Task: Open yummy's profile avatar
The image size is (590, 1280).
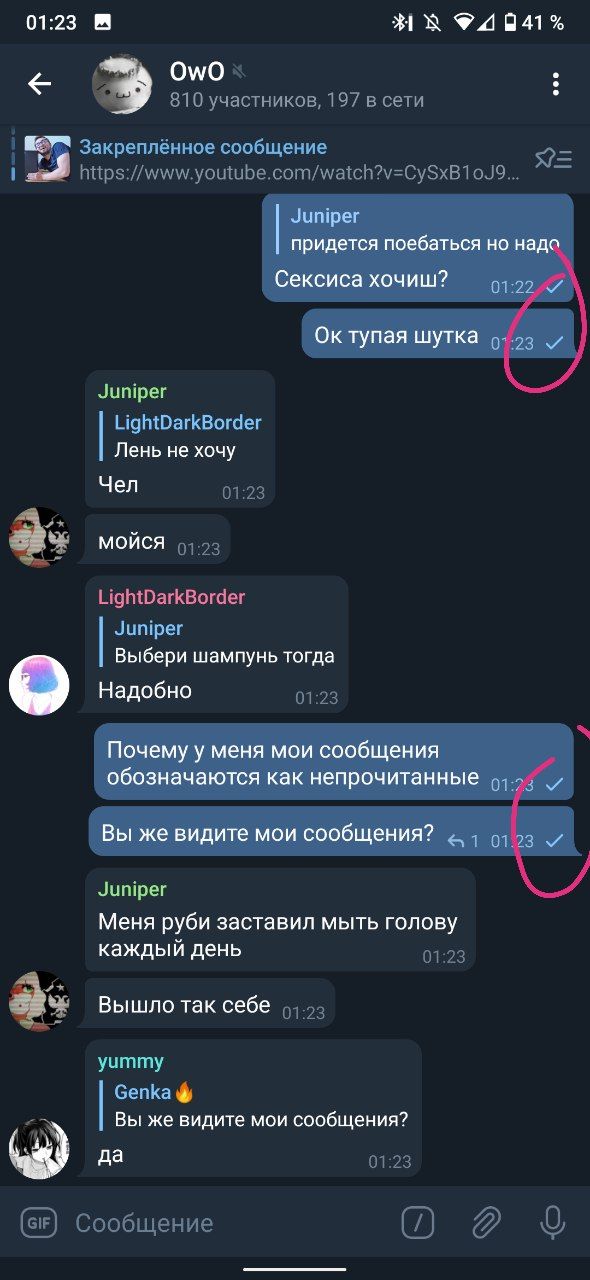Action: 39,1149
